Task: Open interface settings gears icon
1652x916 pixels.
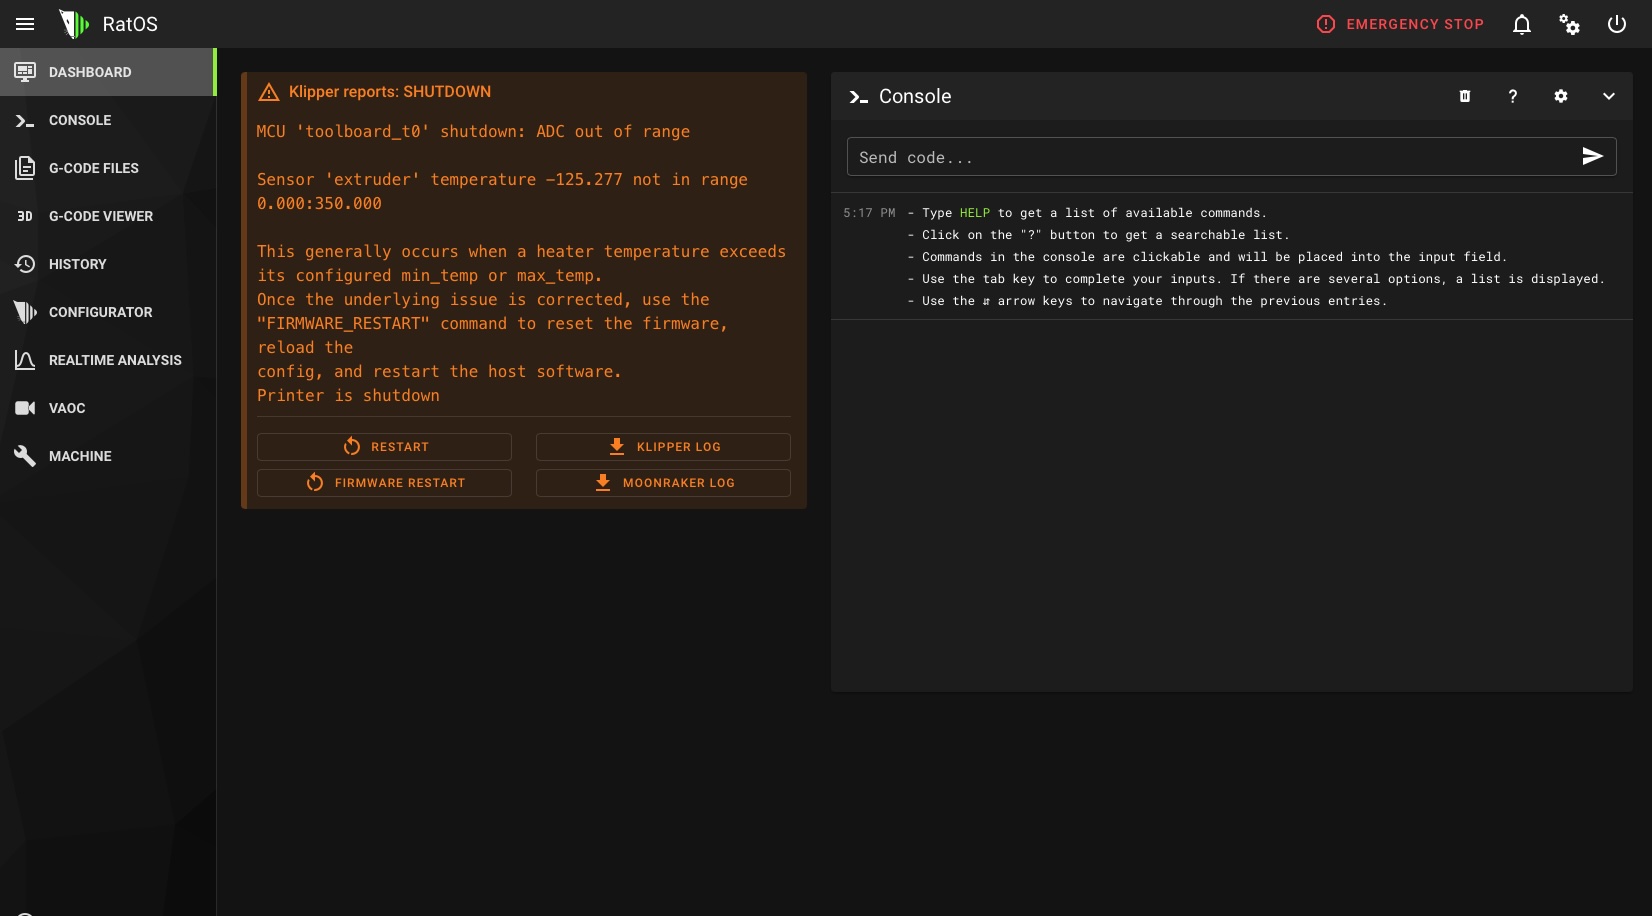Action: 1569,24
